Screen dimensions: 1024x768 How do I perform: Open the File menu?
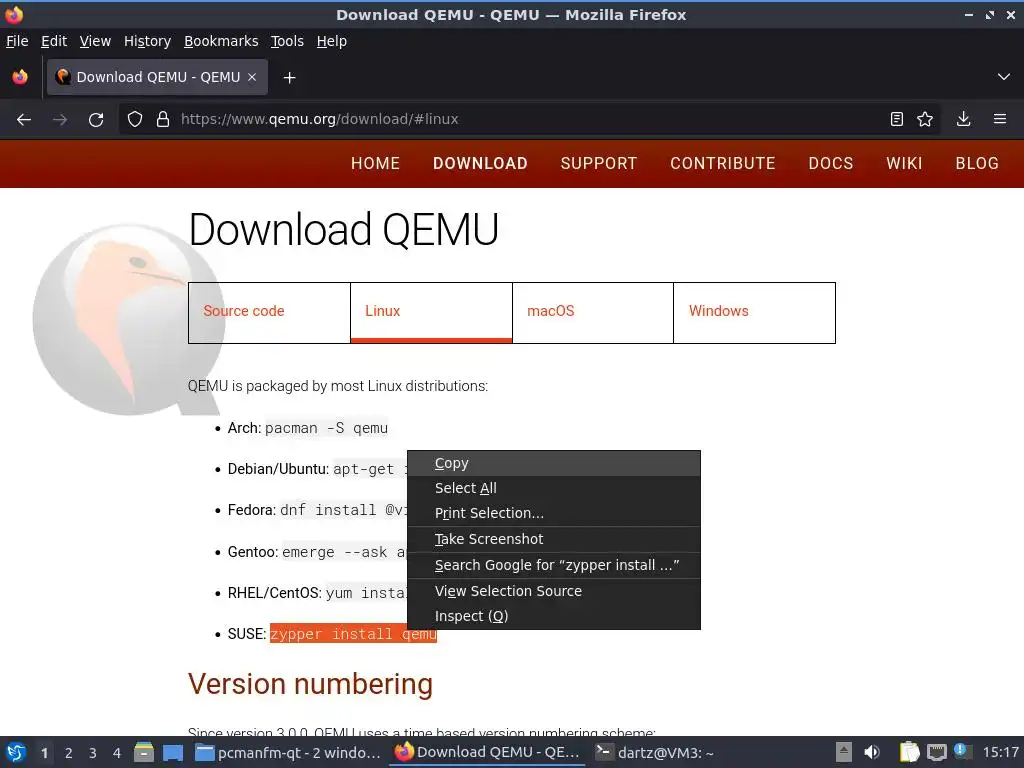pos(17,41)
